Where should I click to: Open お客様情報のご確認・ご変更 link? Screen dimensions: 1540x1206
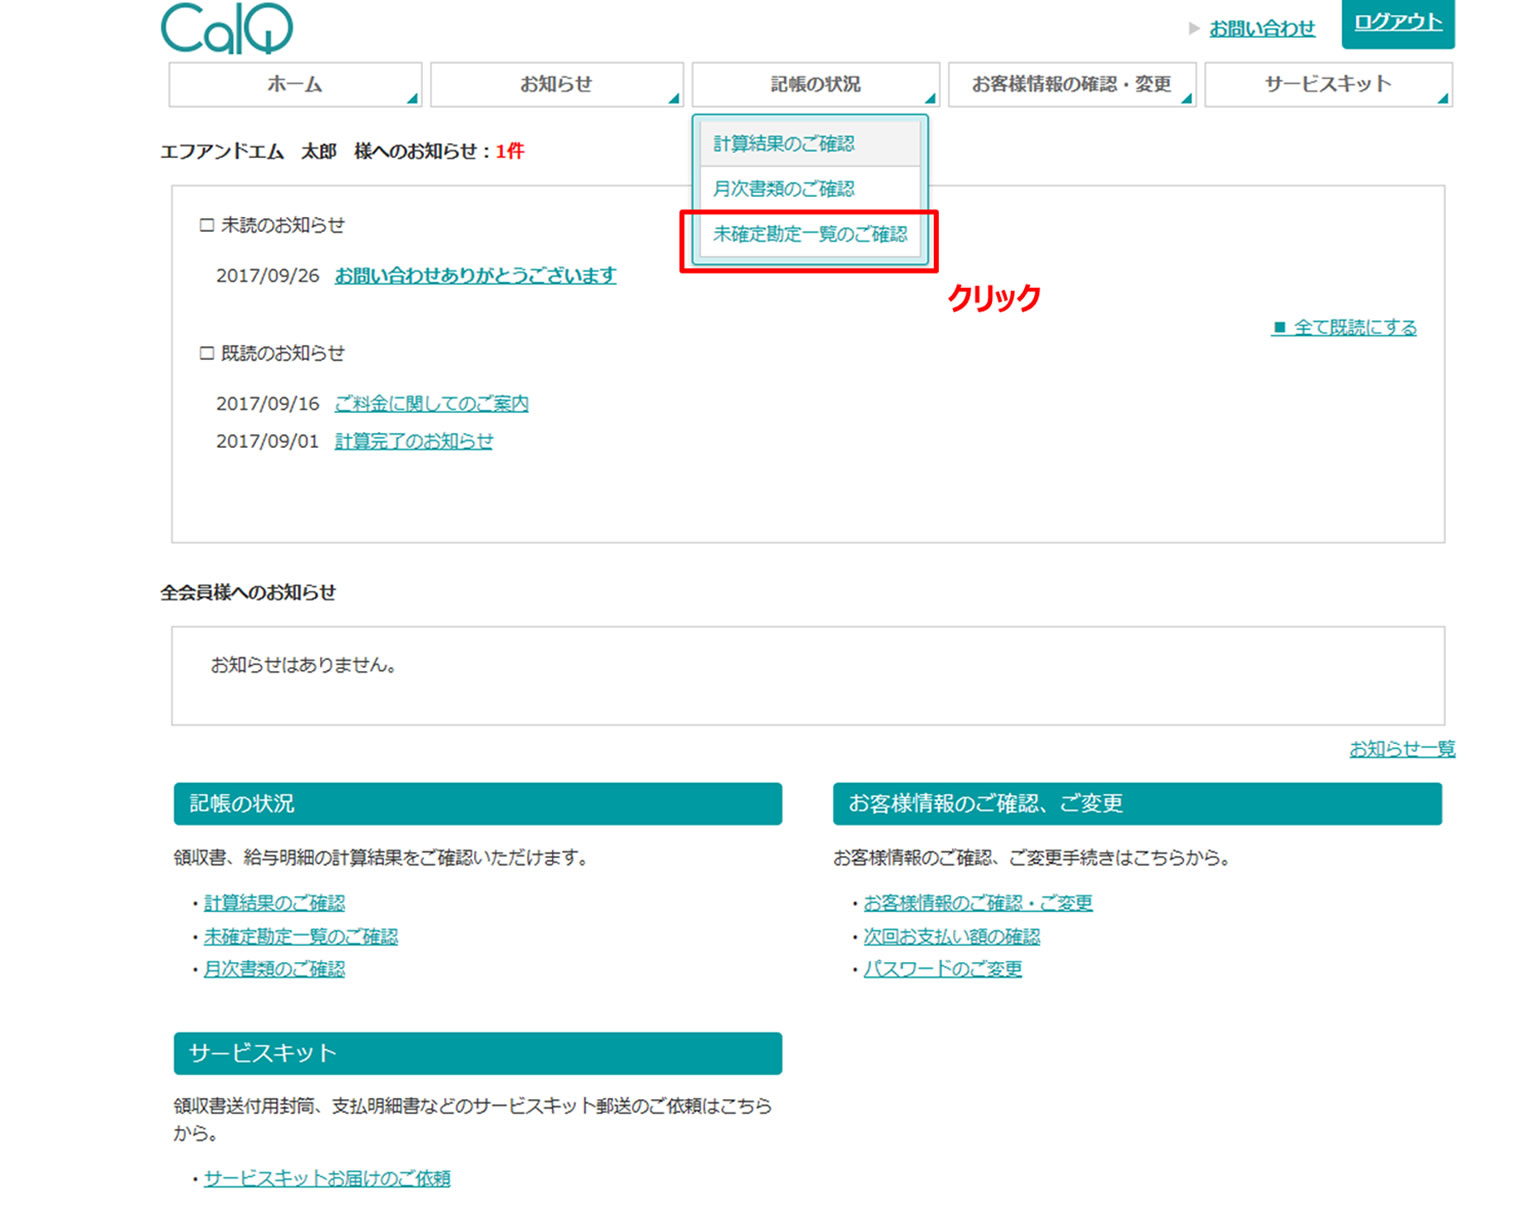pyautogui.click(x=978, y=903)
